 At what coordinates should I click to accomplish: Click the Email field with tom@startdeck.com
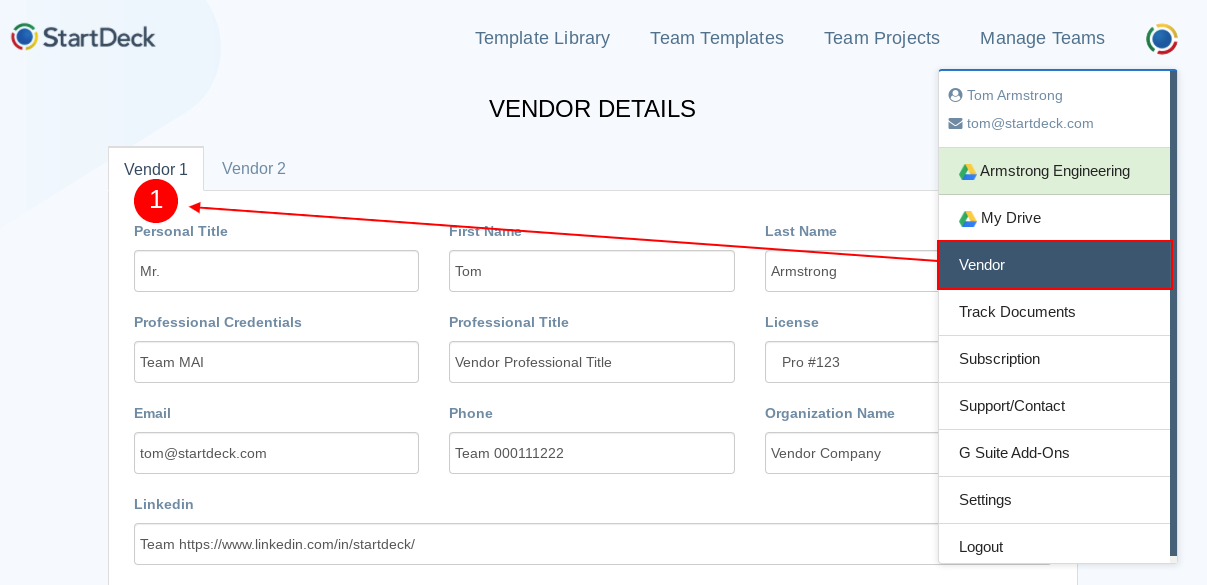tap(276, 453)
